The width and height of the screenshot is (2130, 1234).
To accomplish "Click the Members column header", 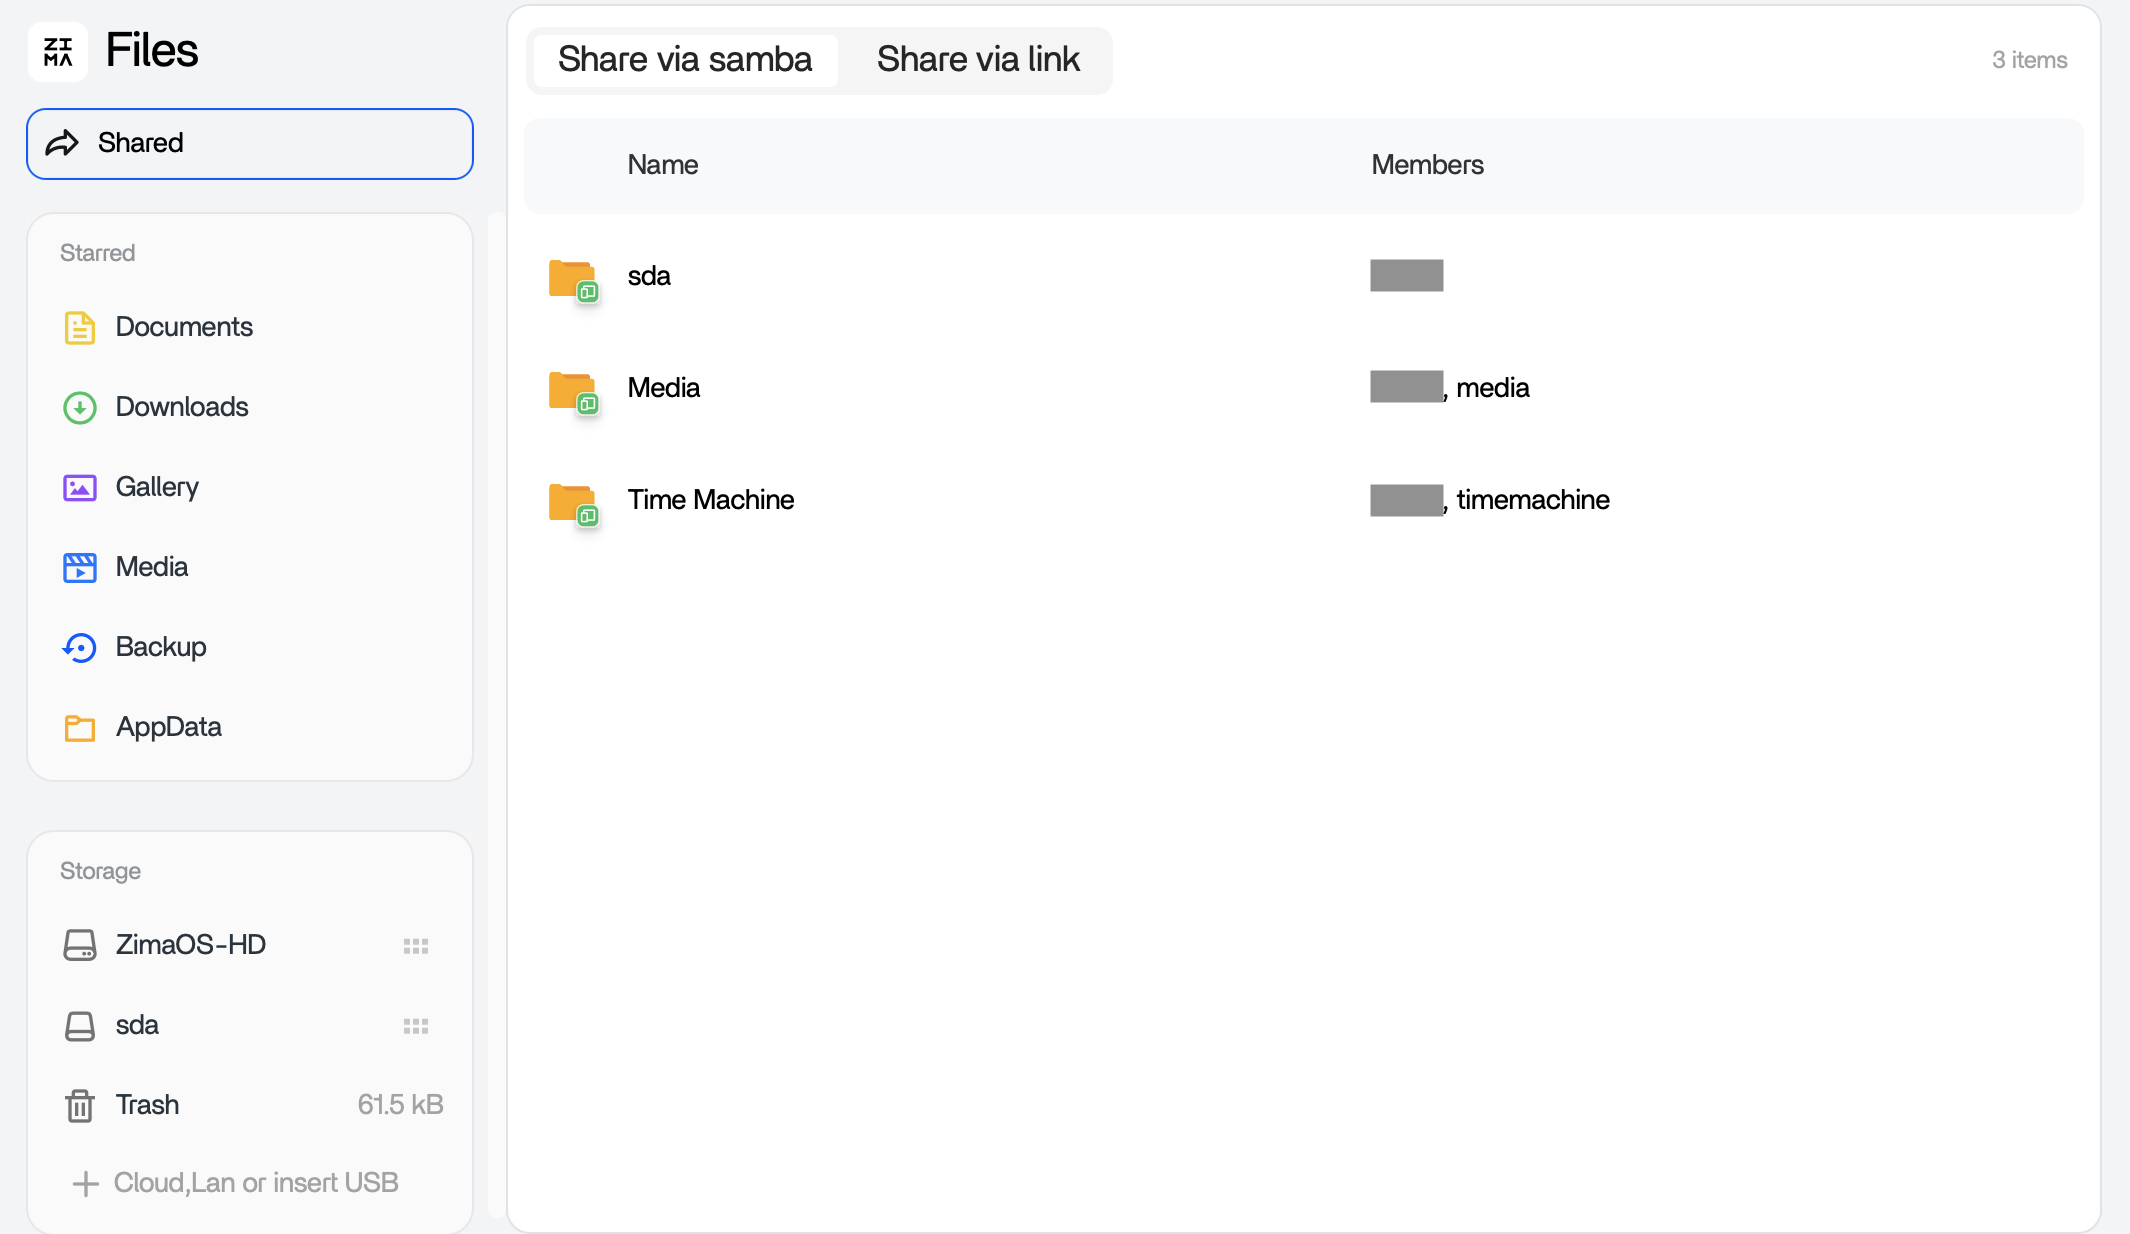I will [x=1427, y=165].
